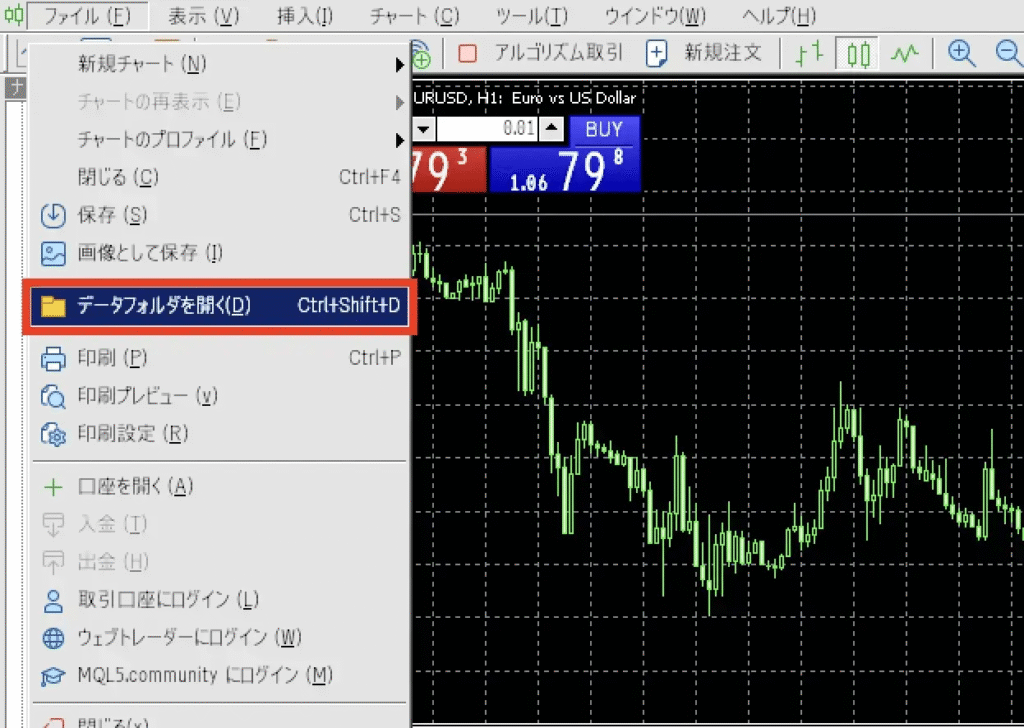The height and width of the screenshot is (728, 1024).
Task: Click the print settings (印刷設定) gear icon
Action: (x=51, y=434)
